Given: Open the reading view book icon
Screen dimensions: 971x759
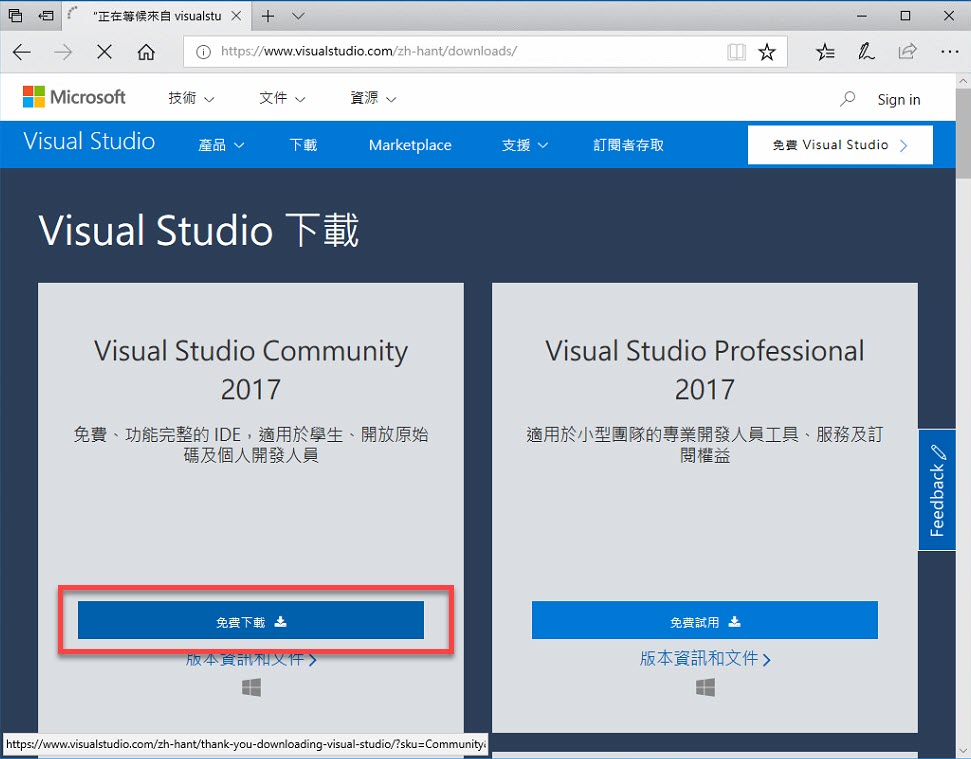Looking at the screenshot, I should pos(736,51).
